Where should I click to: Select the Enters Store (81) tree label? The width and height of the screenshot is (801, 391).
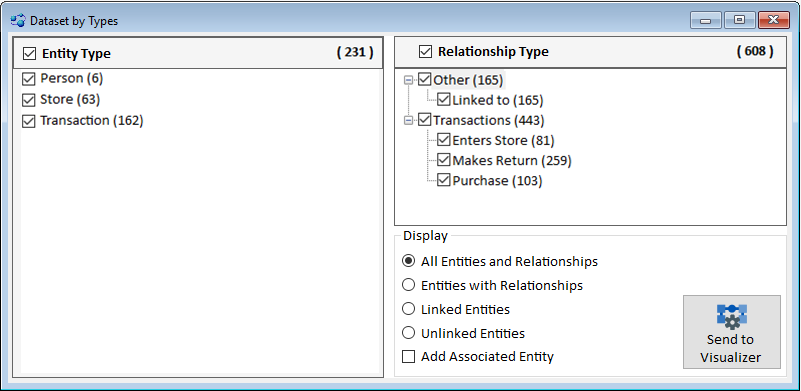pos(503,141)
